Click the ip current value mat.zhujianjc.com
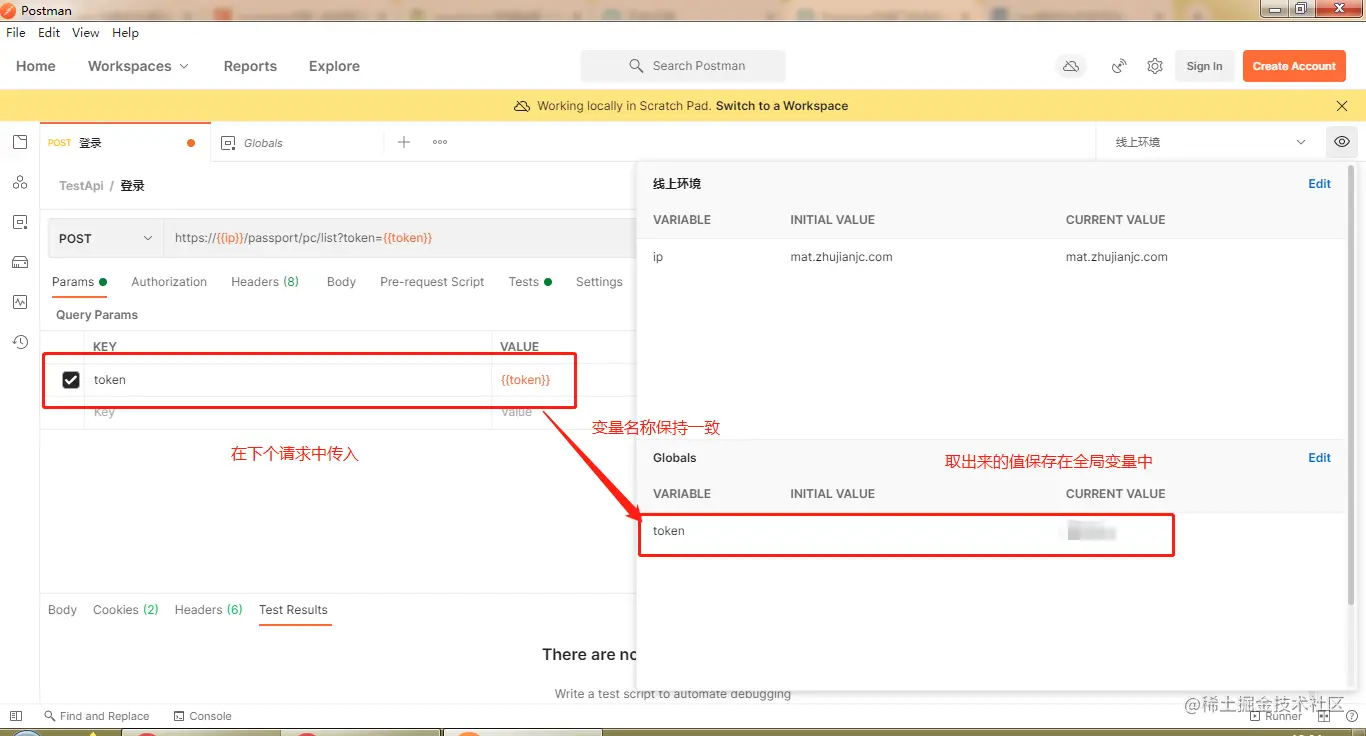1366x736 pixels. coord(1117,257)
